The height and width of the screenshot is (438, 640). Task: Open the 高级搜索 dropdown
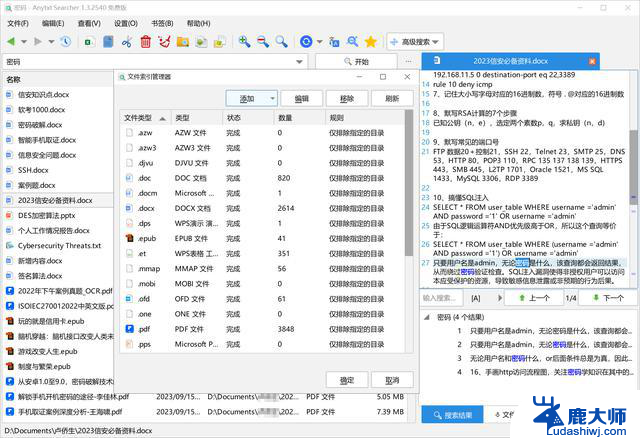[415, 42]
